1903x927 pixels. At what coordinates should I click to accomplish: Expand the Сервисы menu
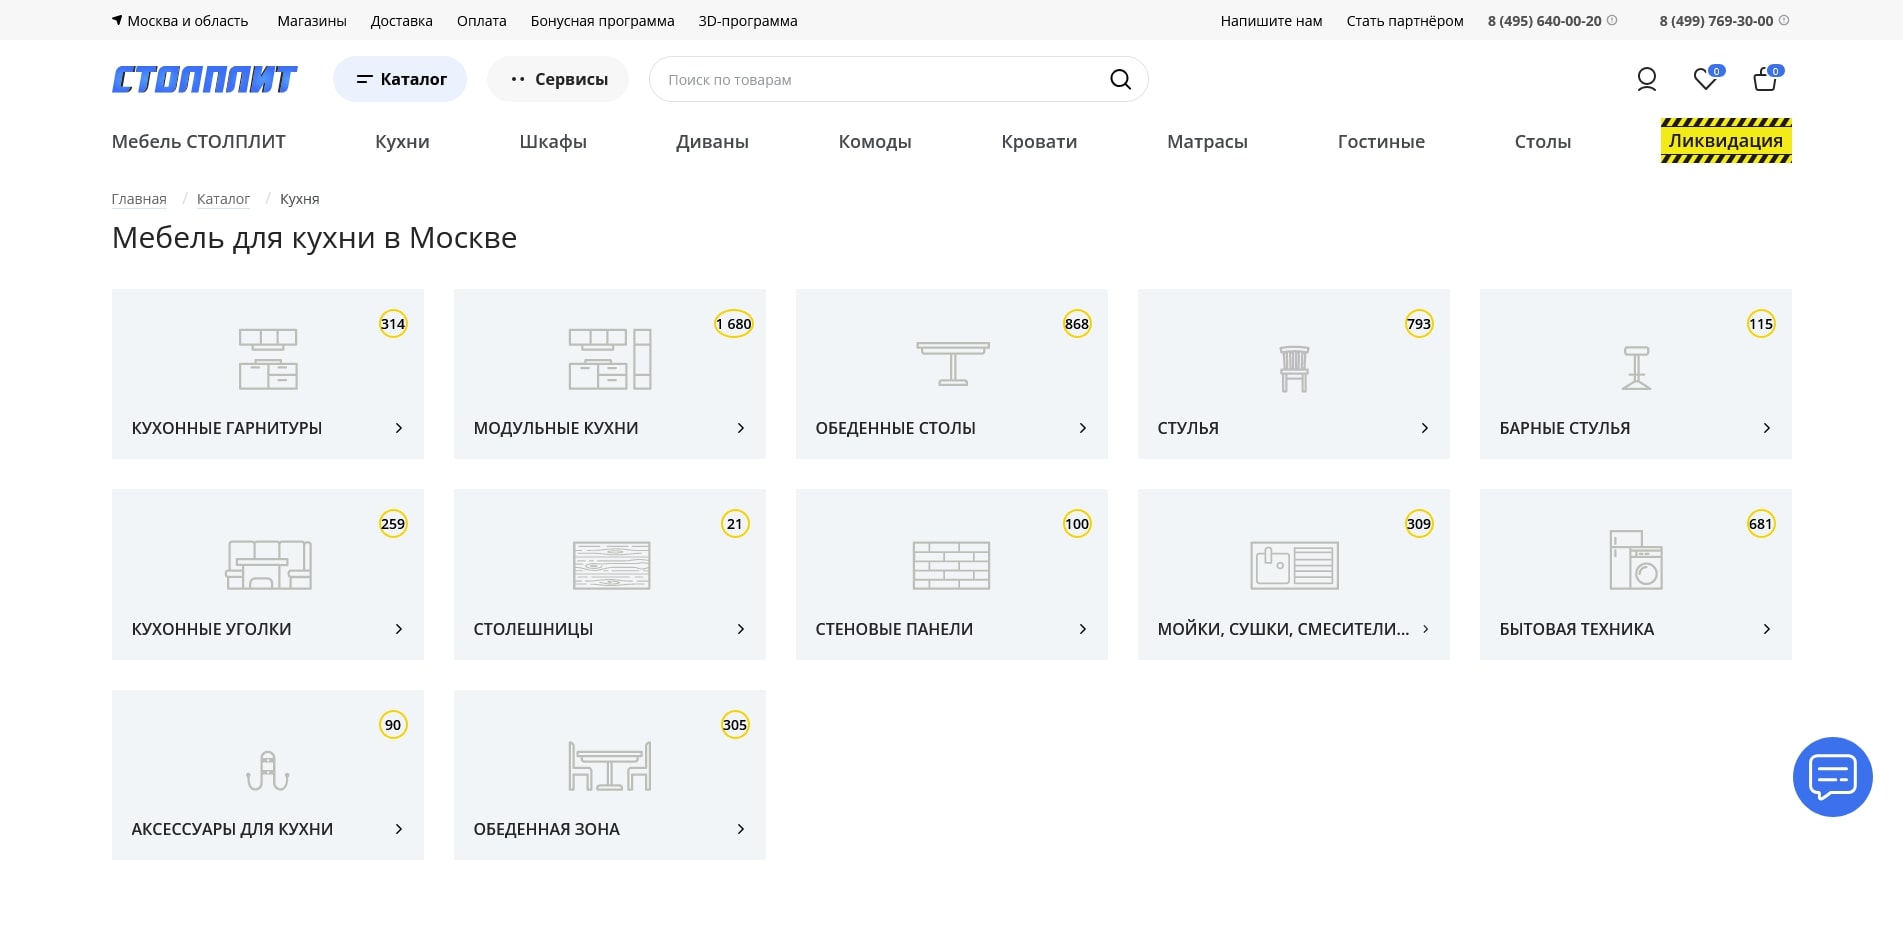(558, 79)
